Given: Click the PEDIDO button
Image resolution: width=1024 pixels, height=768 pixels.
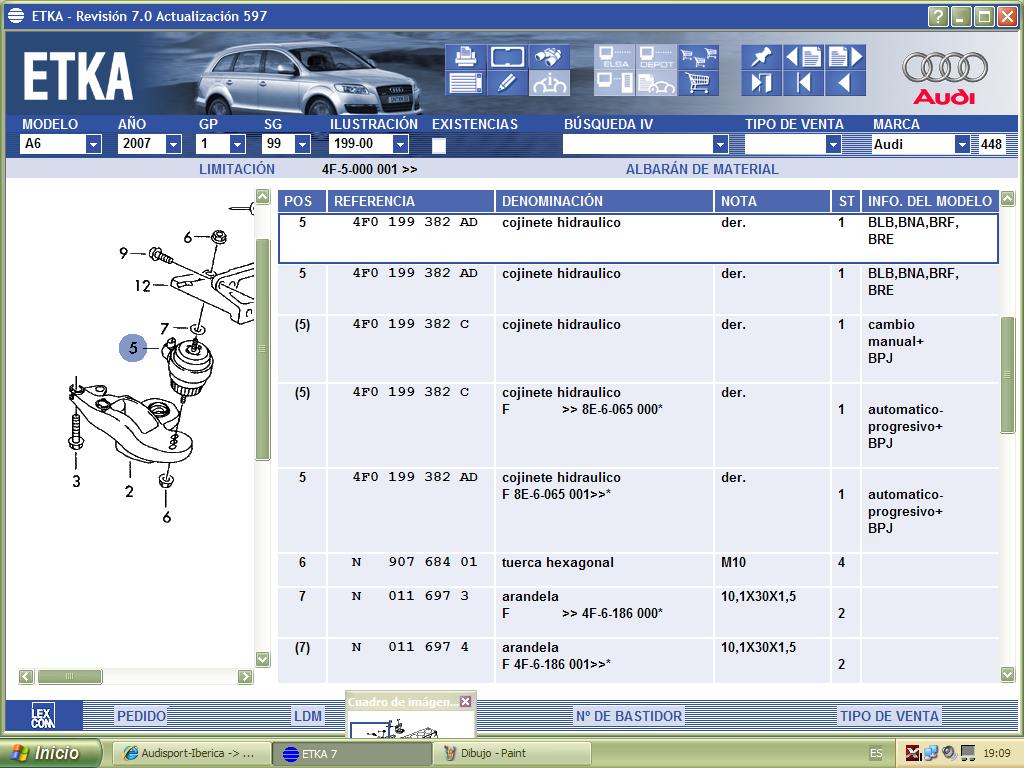Looking at the screenshot, I should [141, 716].
